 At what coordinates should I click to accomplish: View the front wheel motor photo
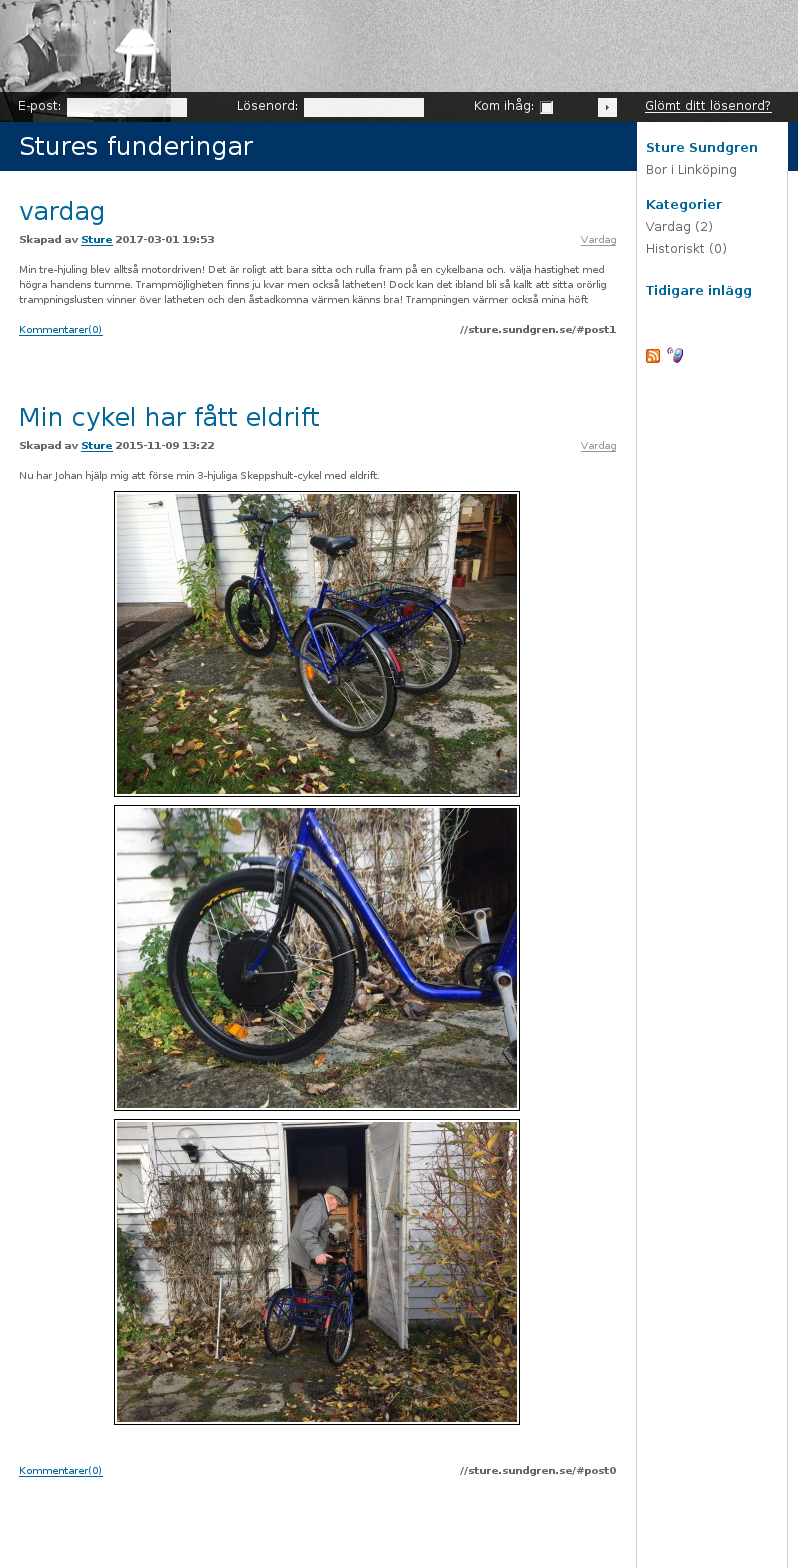[317, 958]
